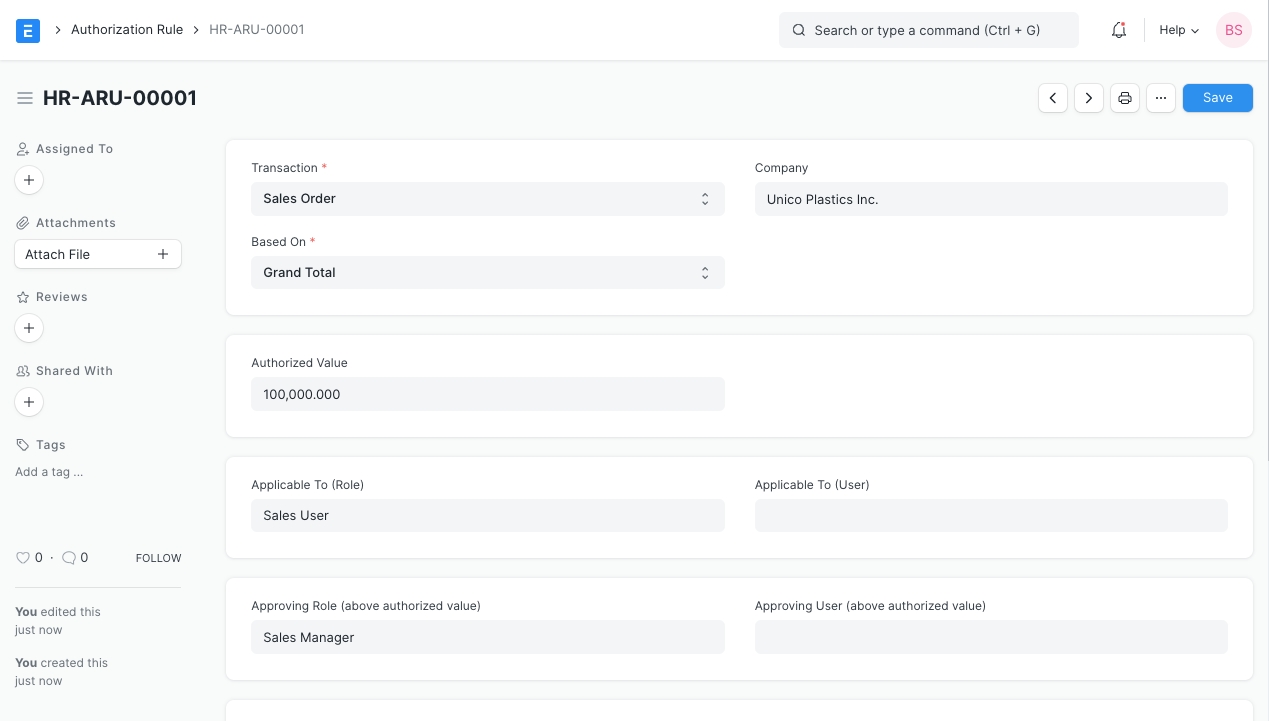The height and width of the screenshot is (721, 1269).
Task: Click the Attach File button
Action: (x=97, y=254)
